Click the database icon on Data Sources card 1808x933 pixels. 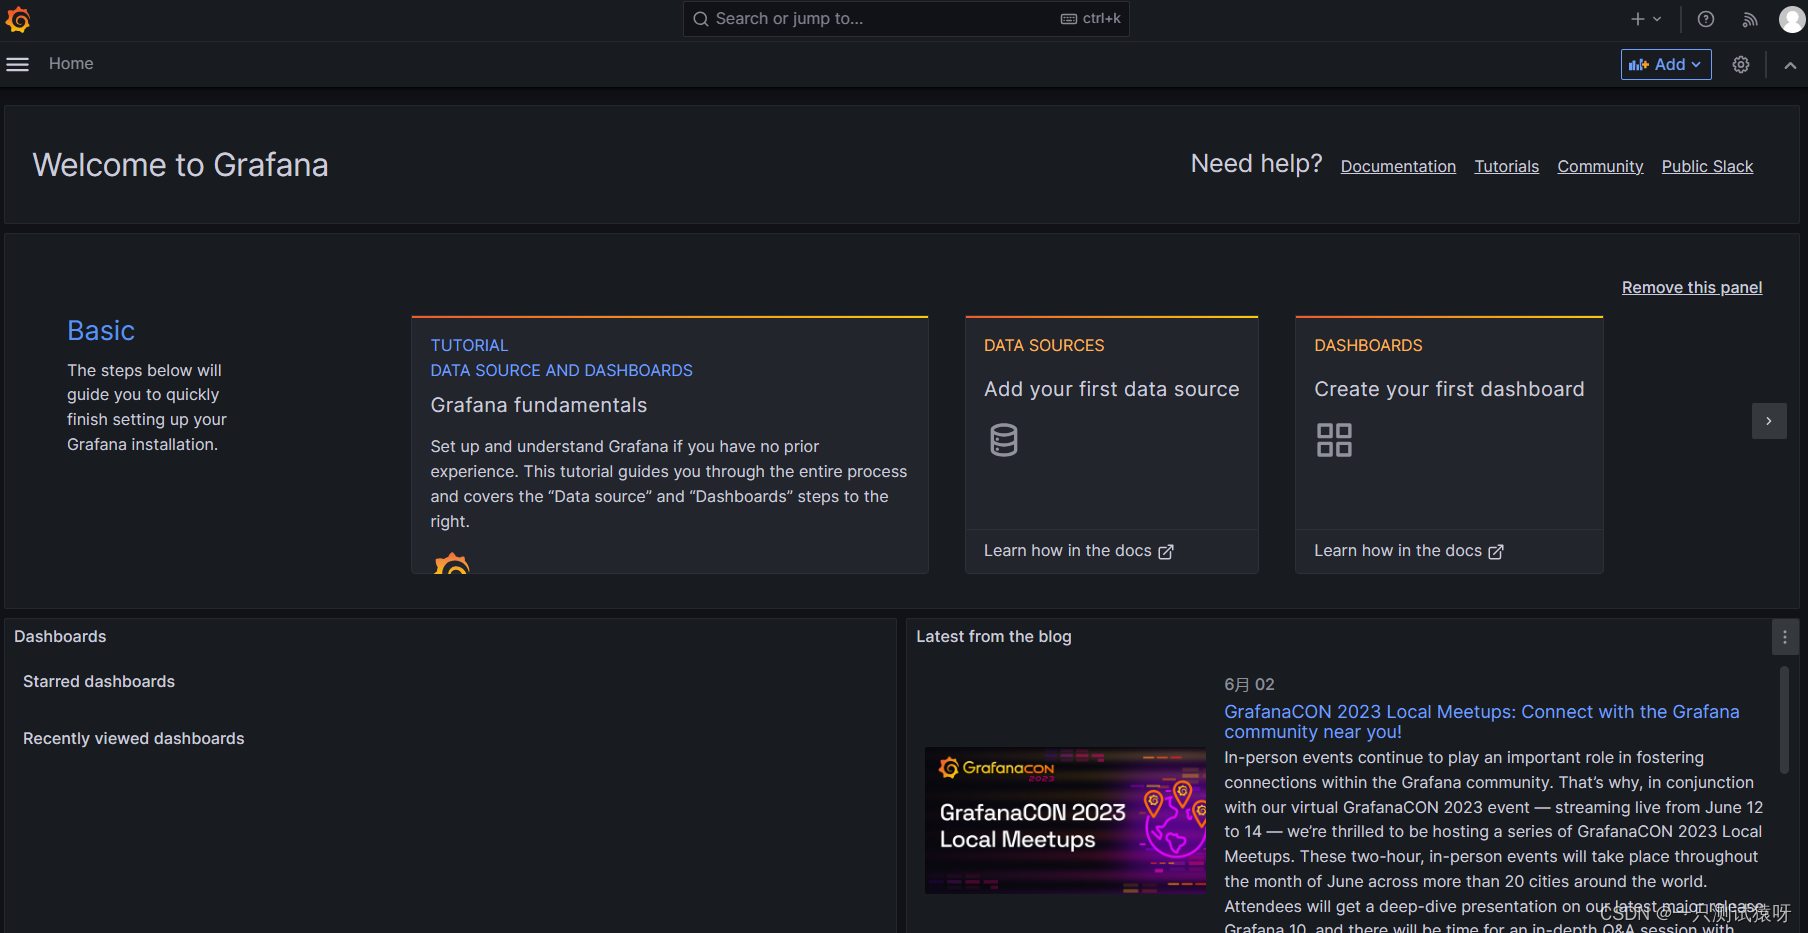pos(1003,439)
